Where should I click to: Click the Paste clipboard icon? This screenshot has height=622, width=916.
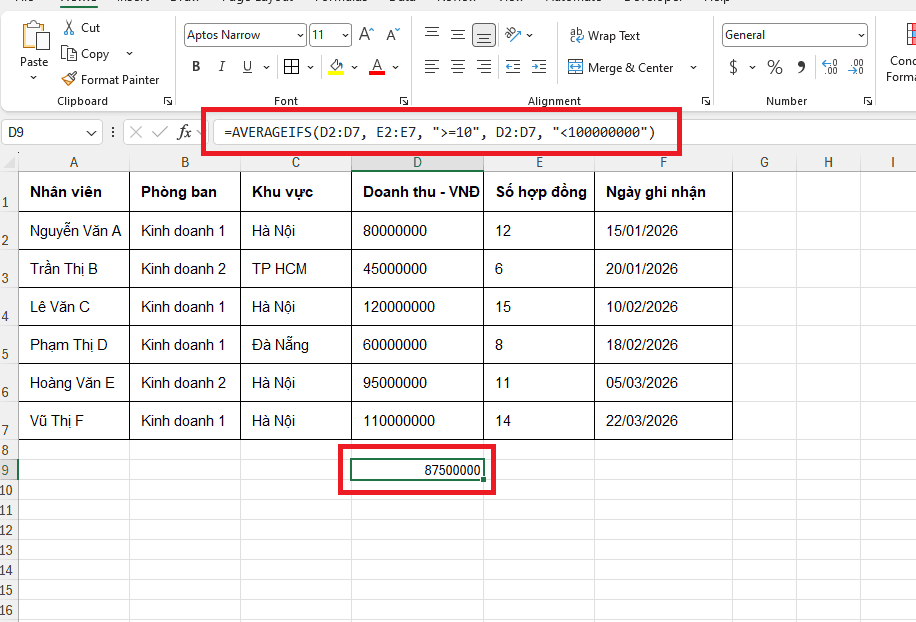tap(35, 36)
